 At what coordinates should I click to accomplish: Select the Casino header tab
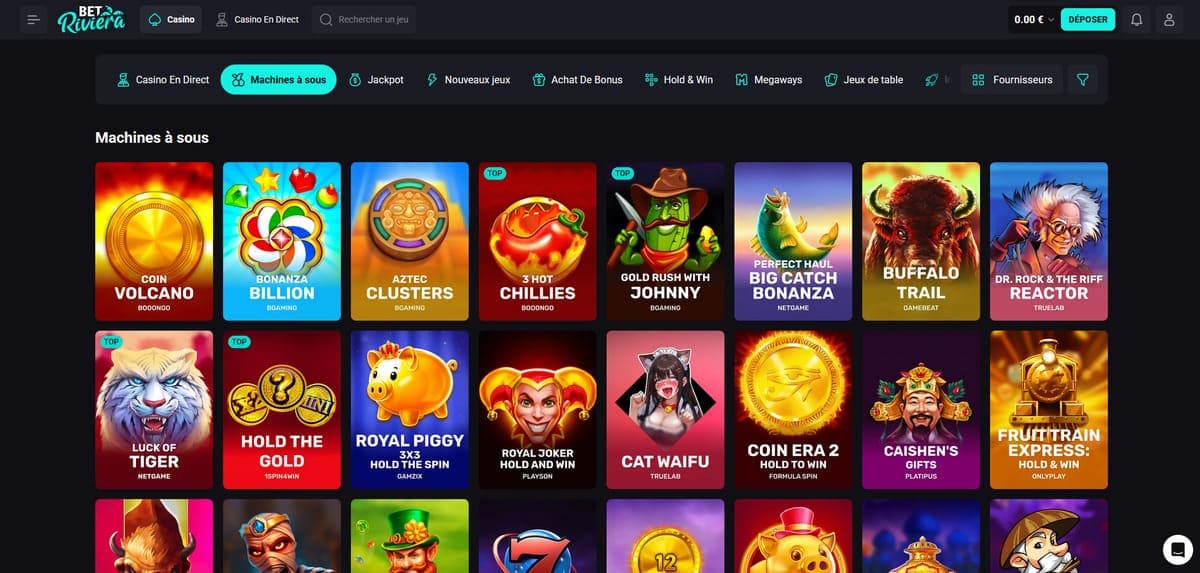tap(171, 19)
